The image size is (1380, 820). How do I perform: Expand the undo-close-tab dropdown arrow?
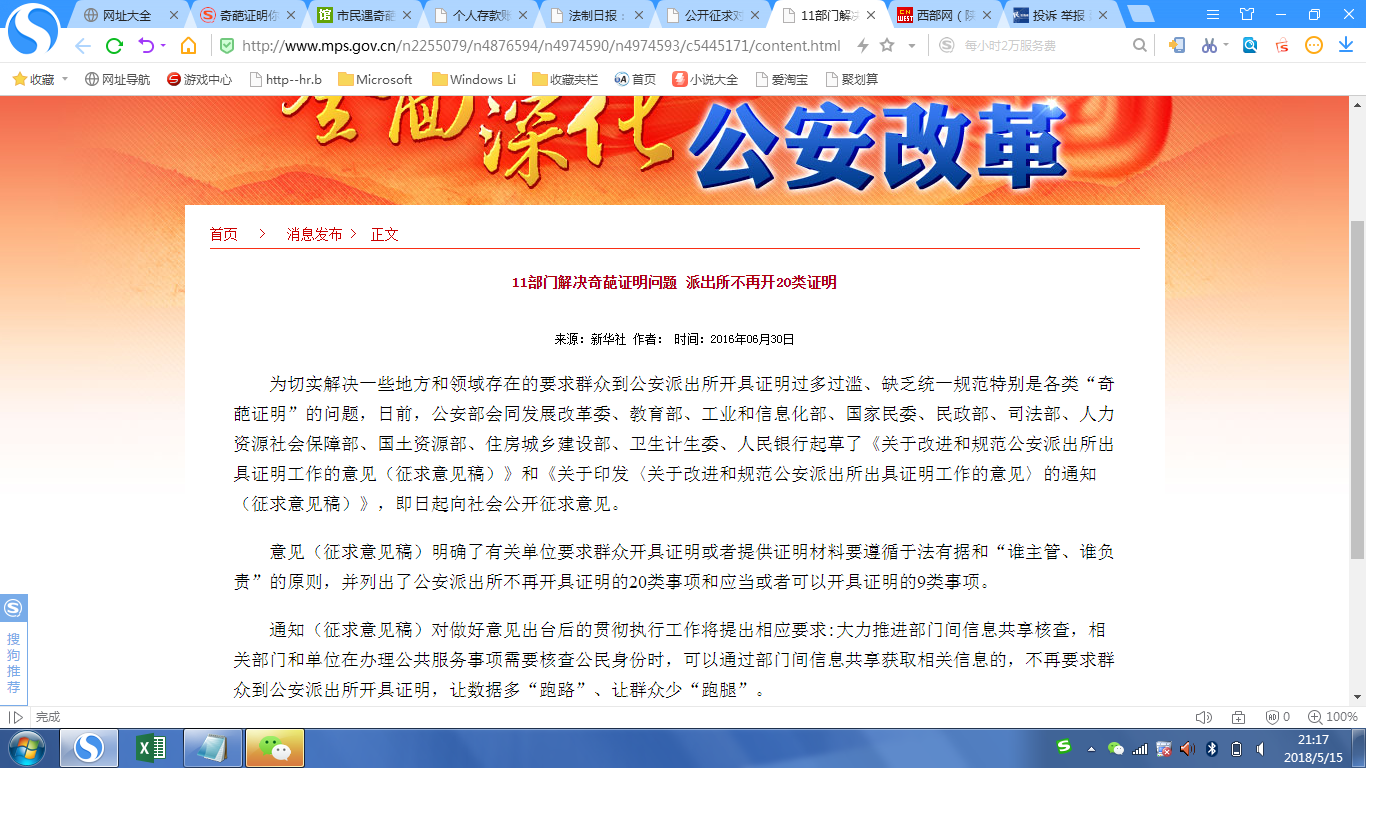point(163,46)
